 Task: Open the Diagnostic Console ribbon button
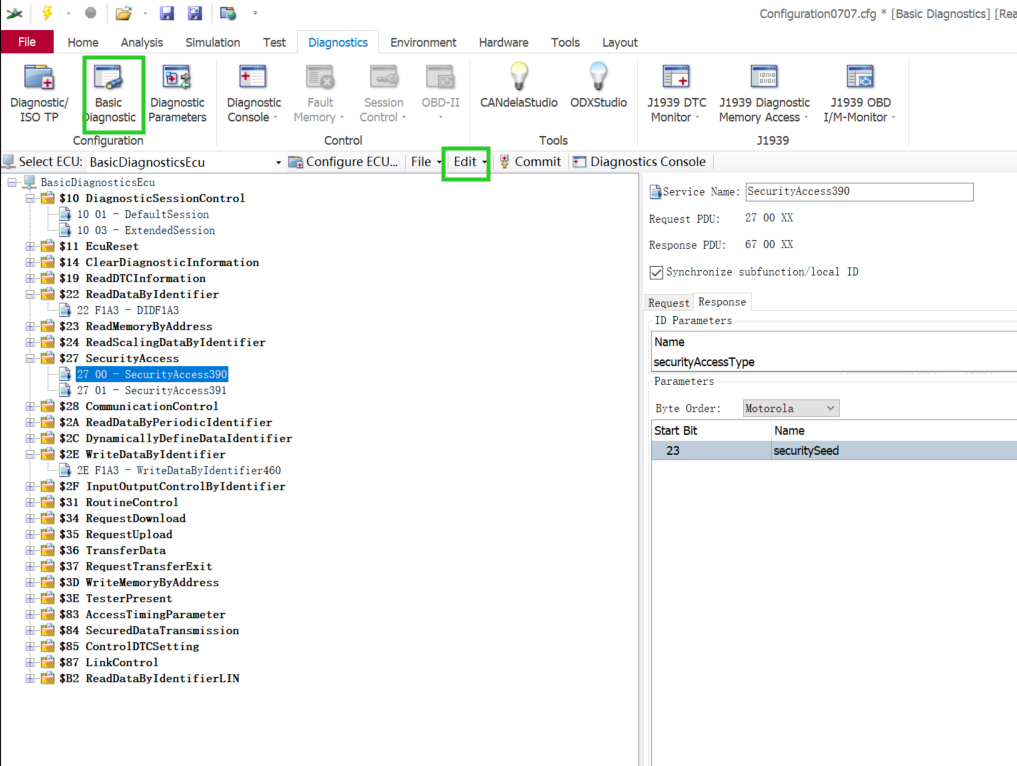tap(254, 93)
